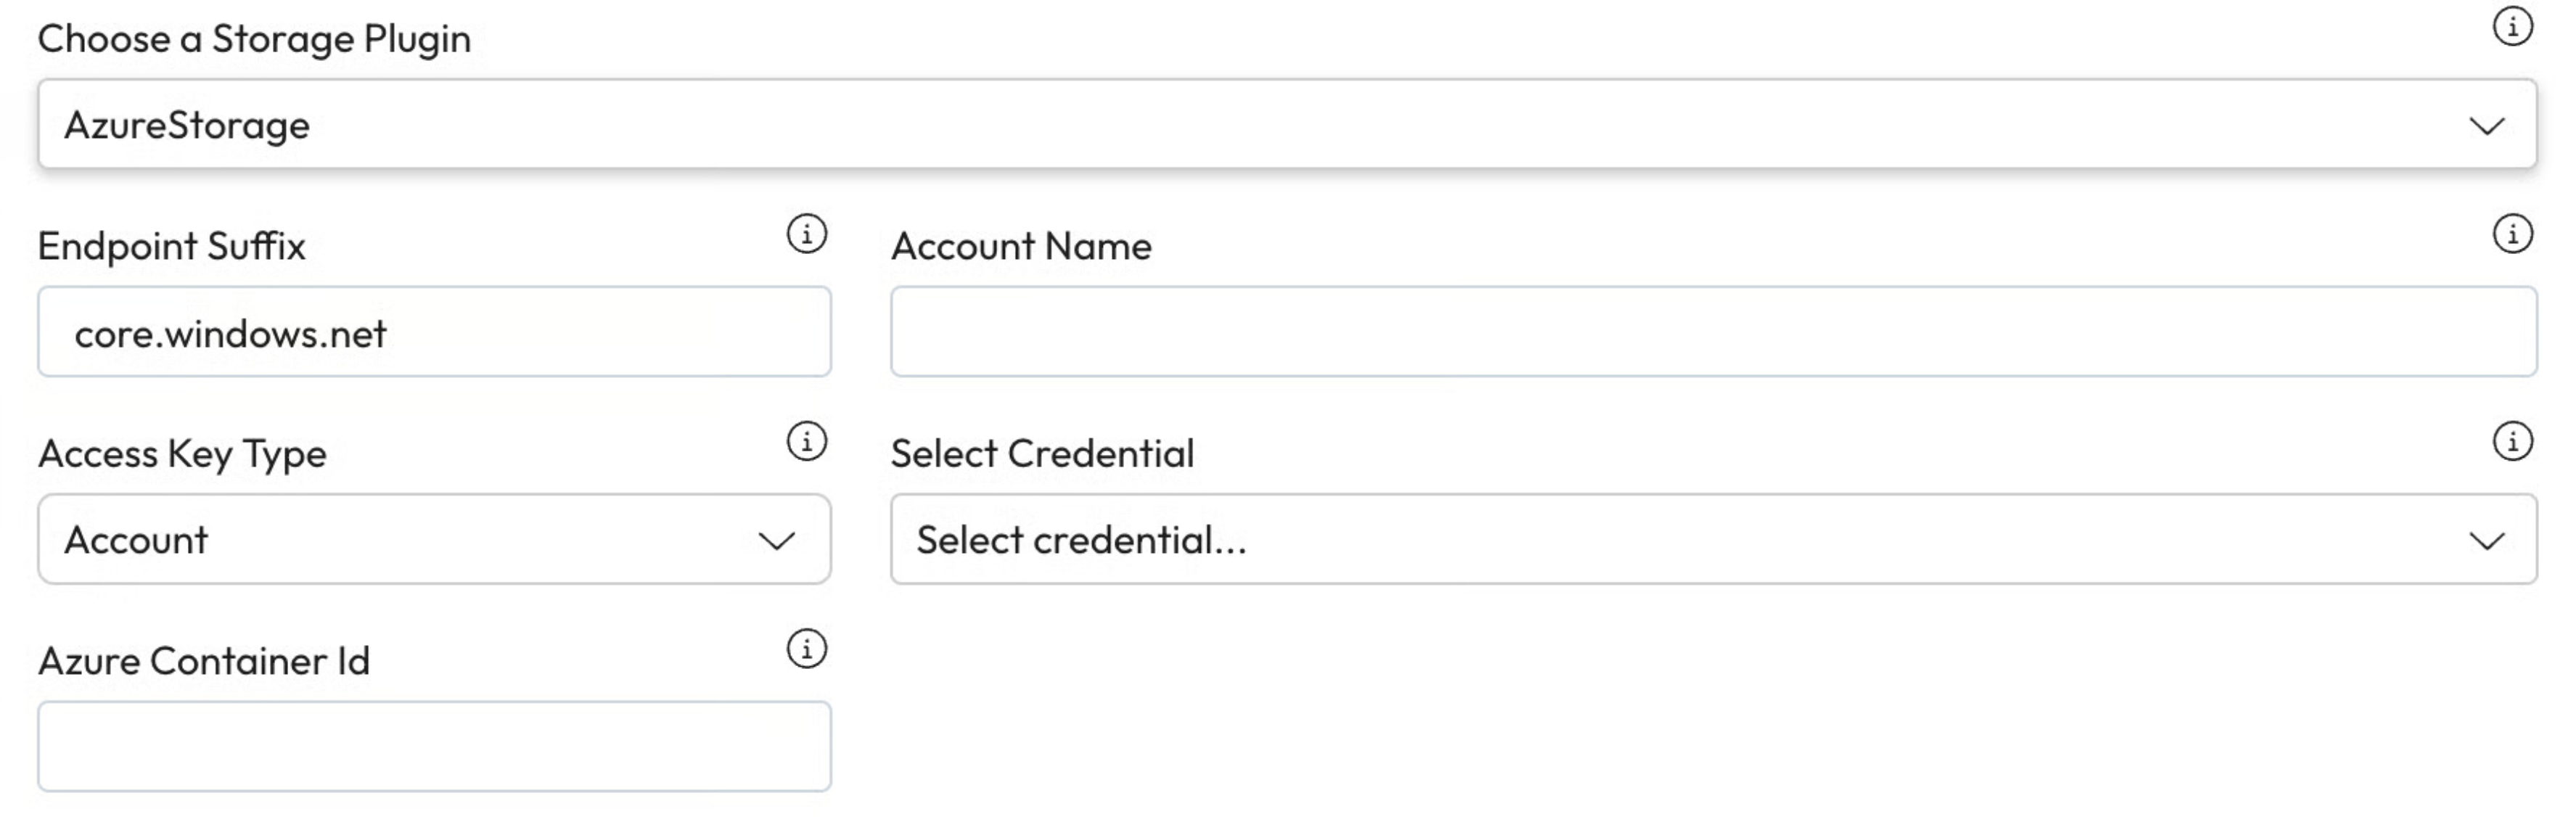The width and height of the screenshot is (2576, 817).
Task: Show info for Account Name field
Action: click(2512, 234)
